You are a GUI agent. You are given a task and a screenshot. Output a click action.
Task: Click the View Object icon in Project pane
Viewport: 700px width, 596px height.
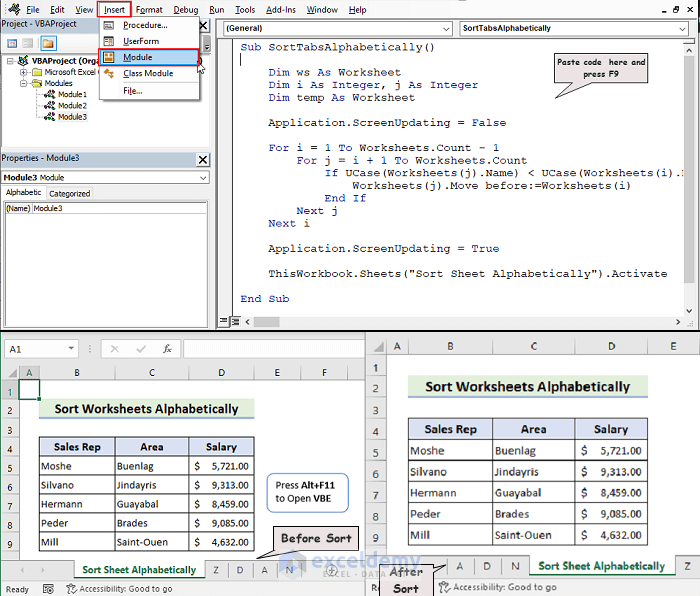point(28,43)
